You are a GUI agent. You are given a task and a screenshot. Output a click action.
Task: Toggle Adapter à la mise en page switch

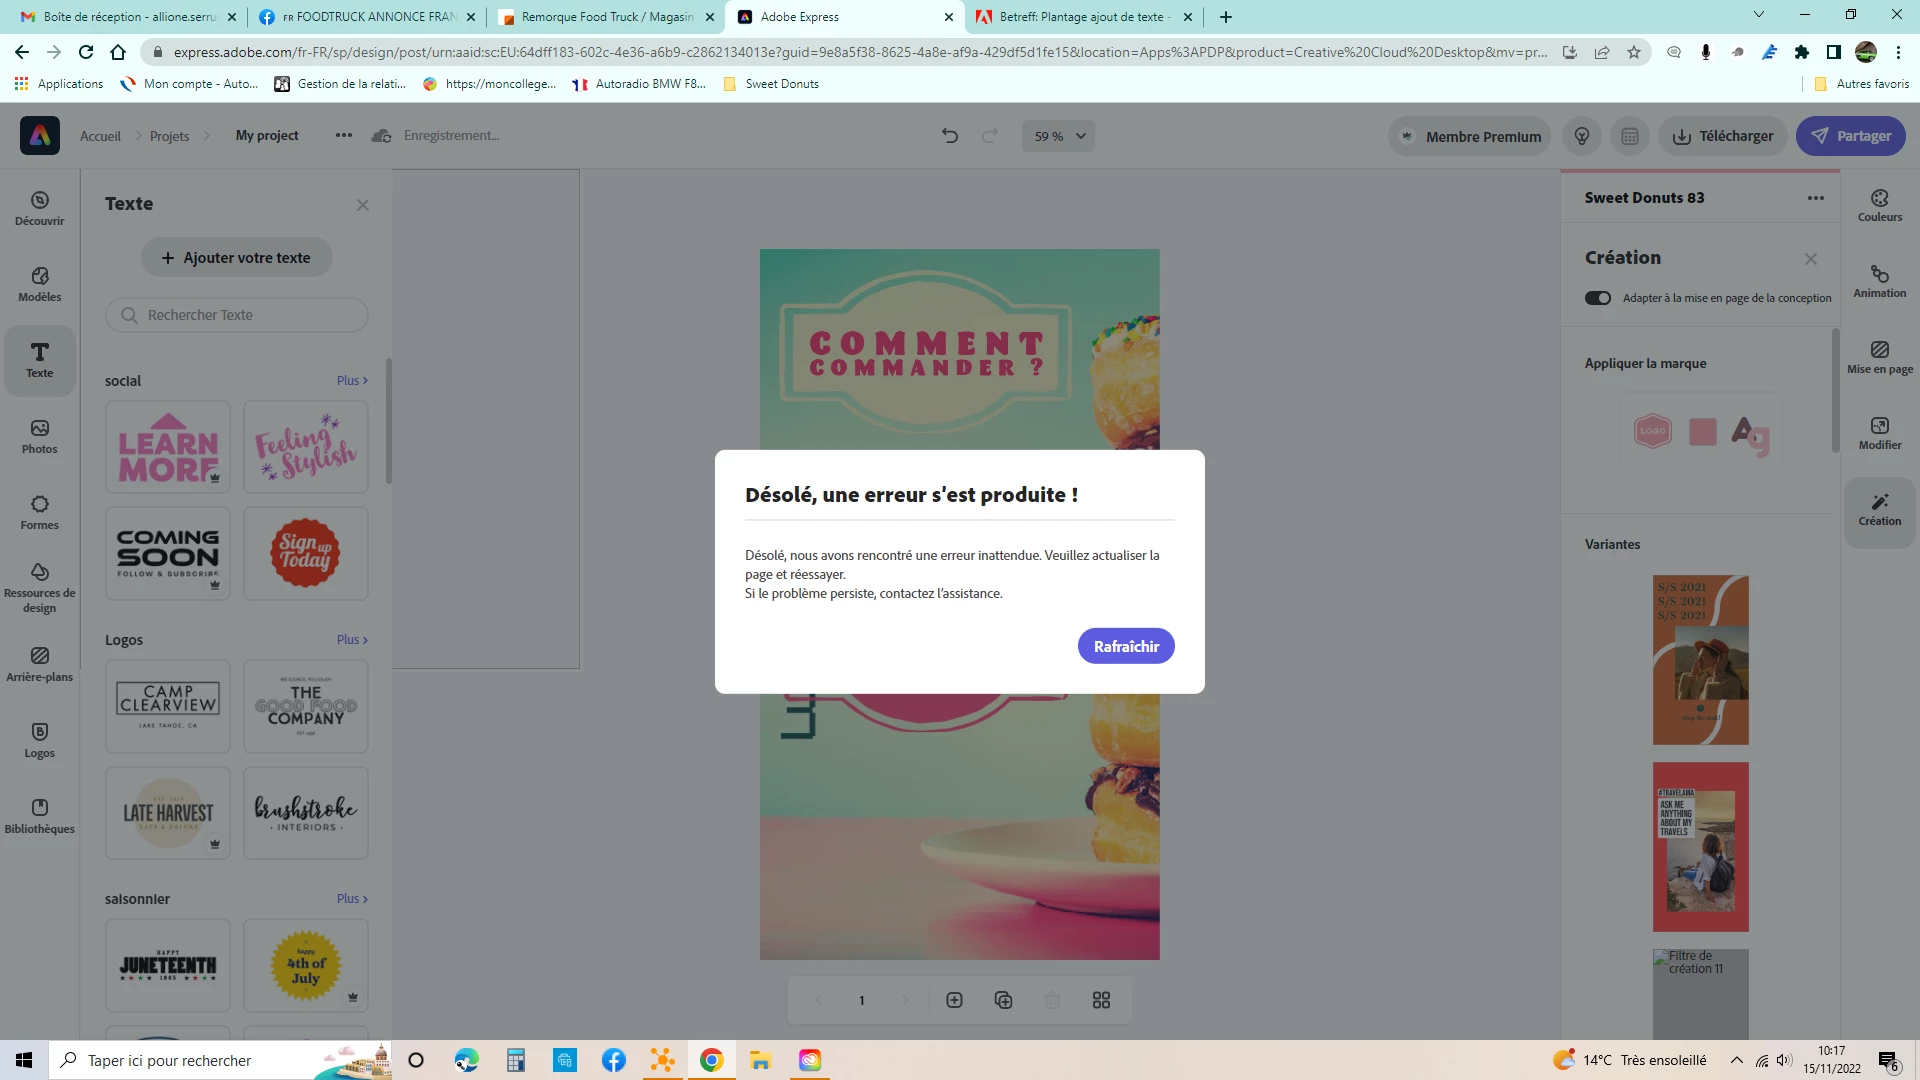tap(1597, 298)
